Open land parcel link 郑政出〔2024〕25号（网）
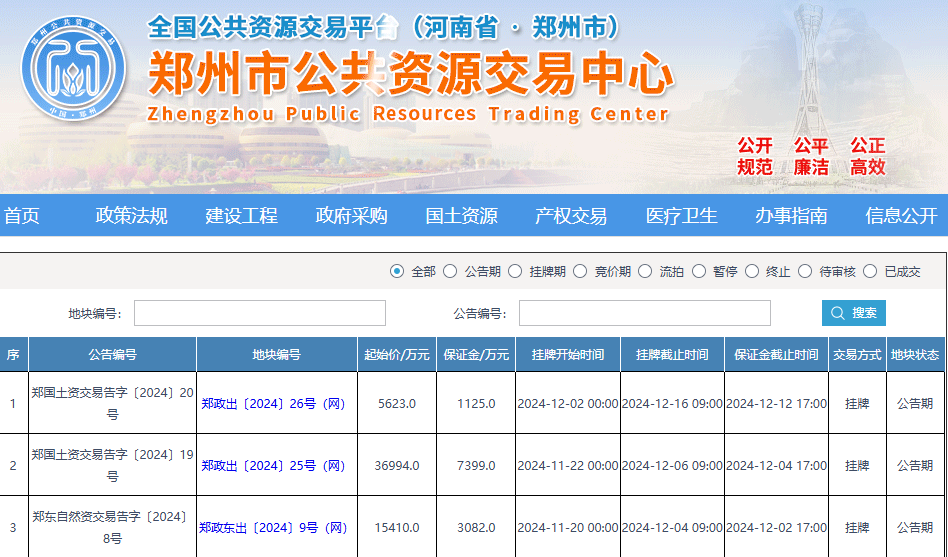 pos(273,466)
